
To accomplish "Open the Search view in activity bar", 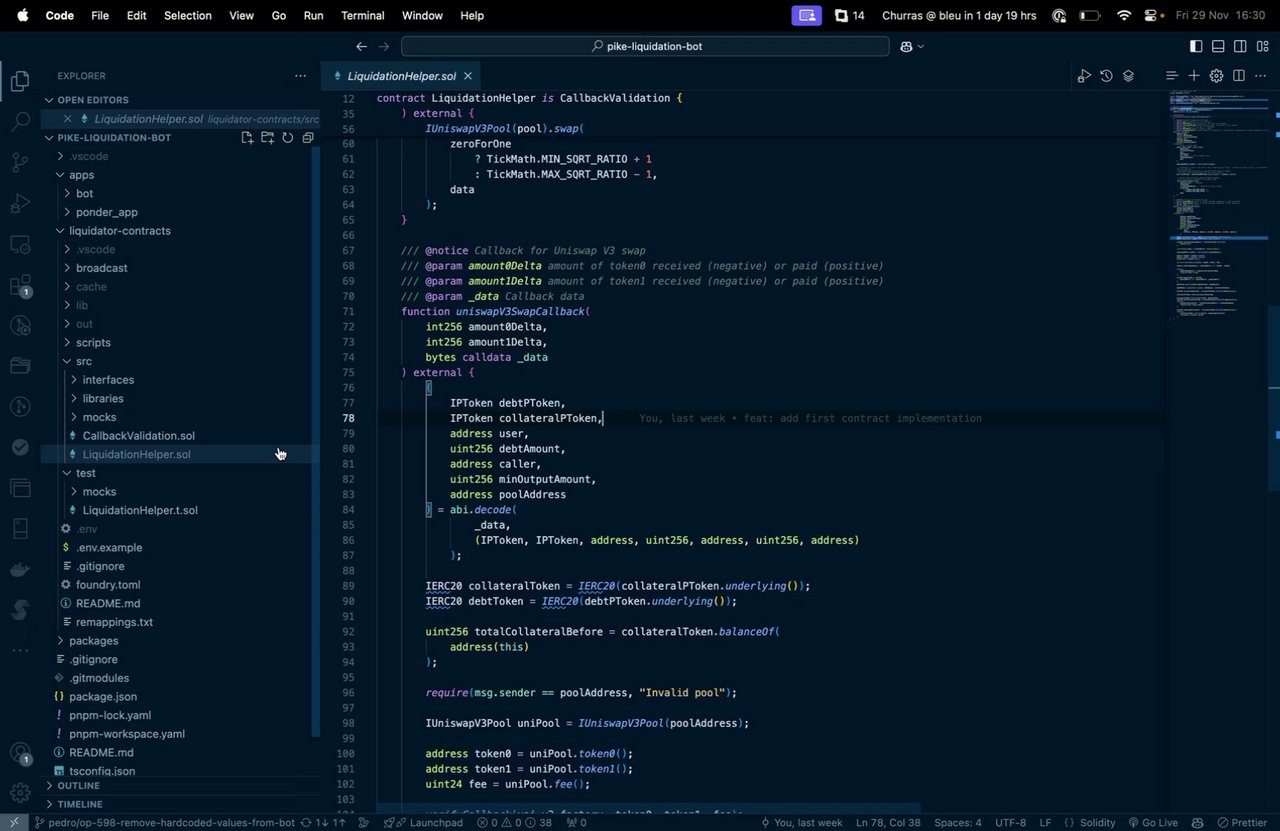I will coord(20,122).
